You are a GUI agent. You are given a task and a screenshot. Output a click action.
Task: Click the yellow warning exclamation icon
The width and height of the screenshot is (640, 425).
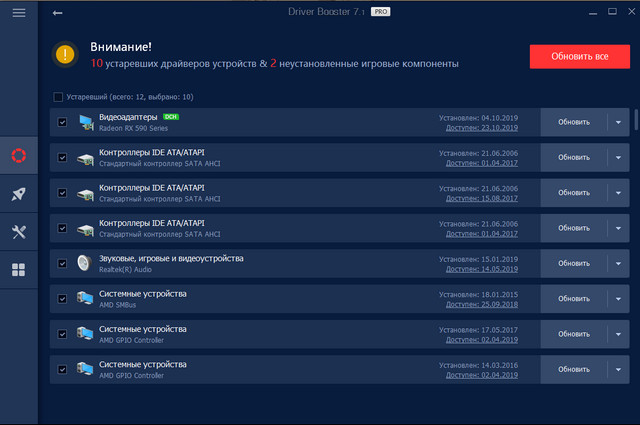click(65, 55)
